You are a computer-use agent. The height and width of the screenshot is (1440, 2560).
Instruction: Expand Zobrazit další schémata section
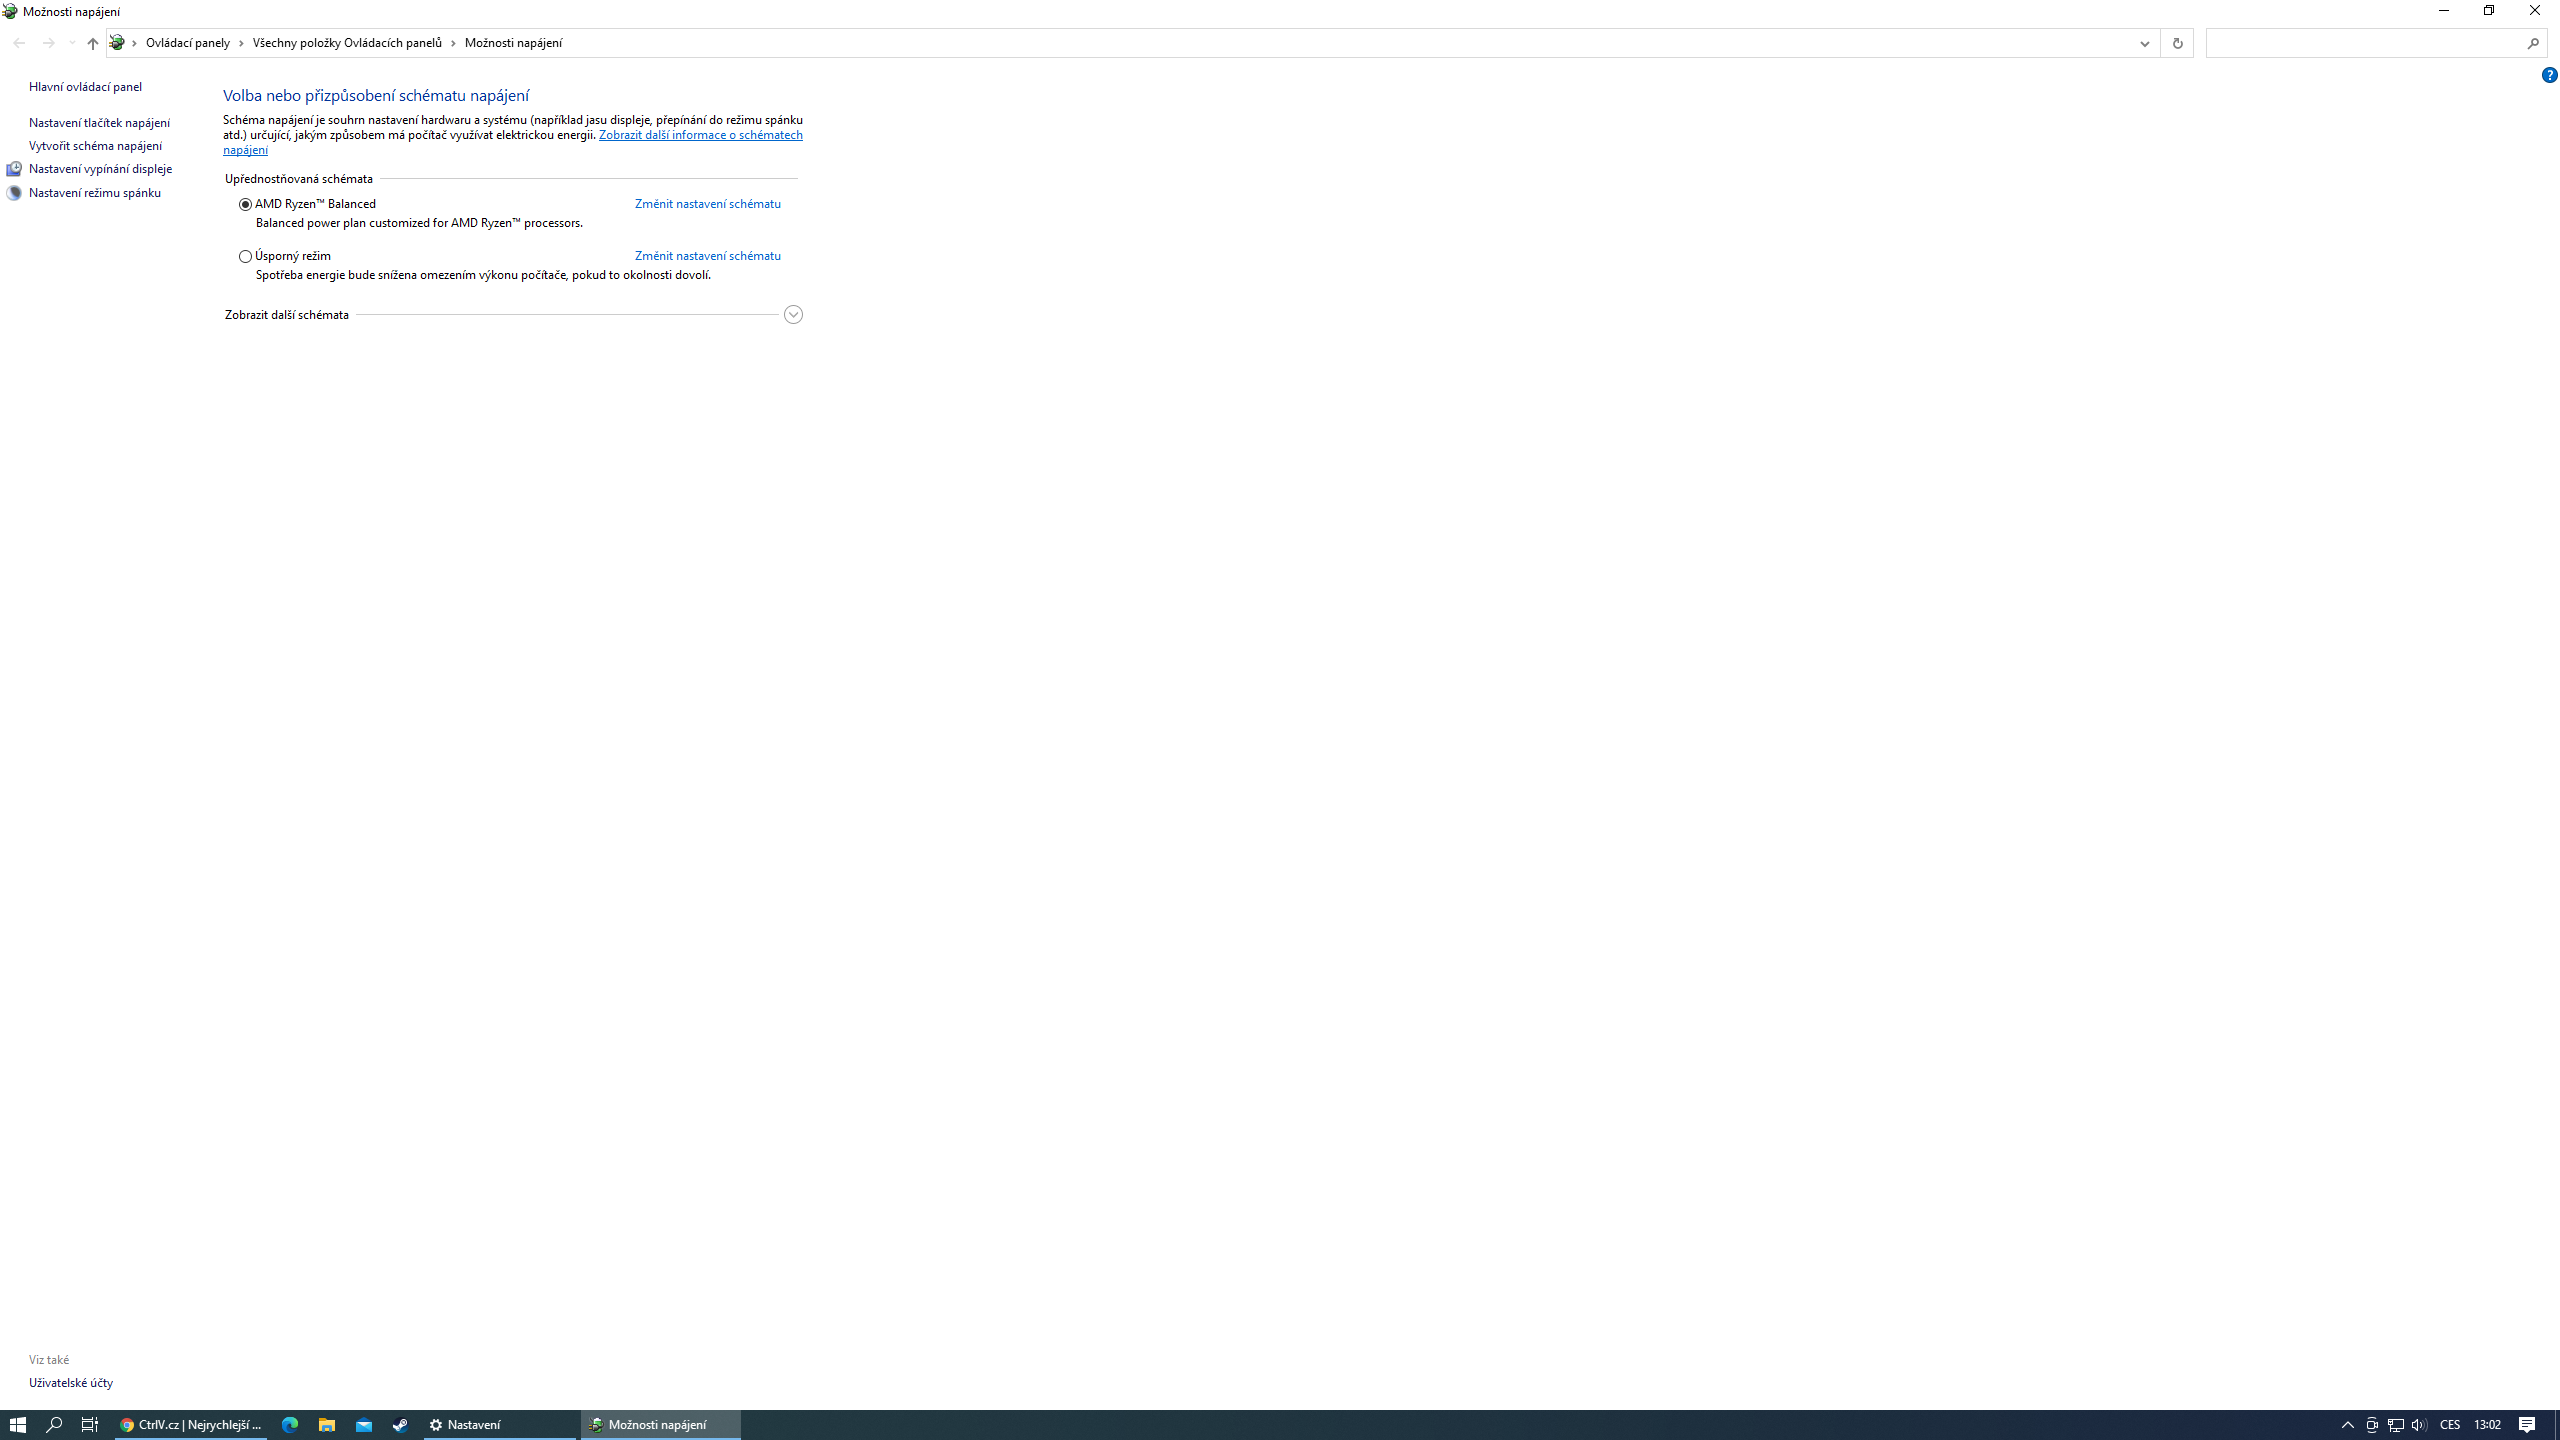[x=793, y=315]
